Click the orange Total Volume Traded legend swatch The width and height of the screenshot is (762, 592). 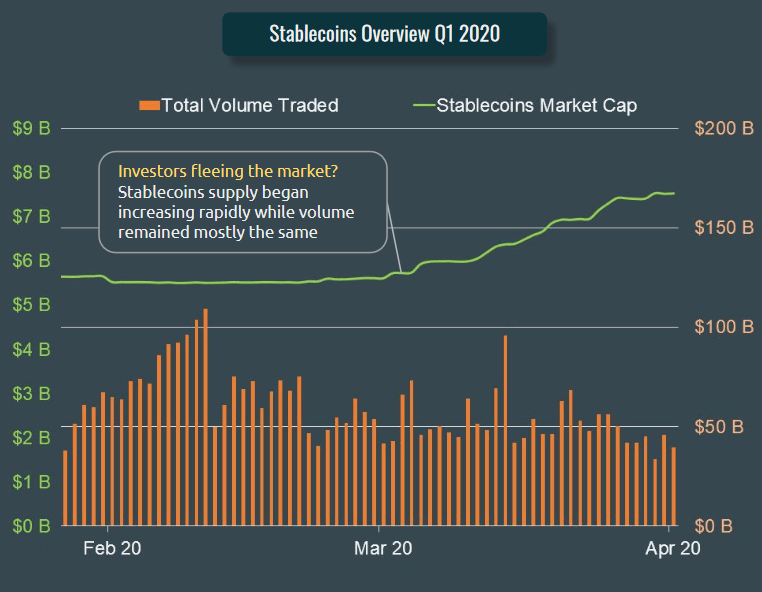point(149,105)
